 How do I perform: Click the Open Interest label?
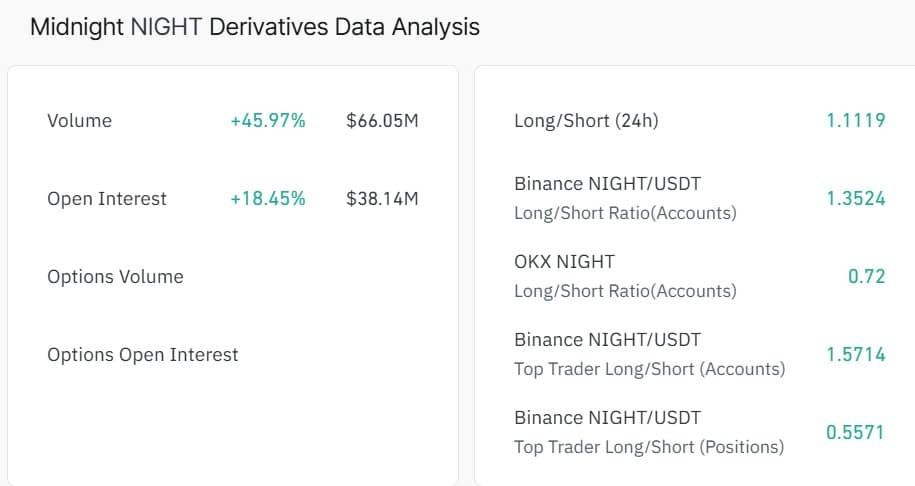coord(107,199)
